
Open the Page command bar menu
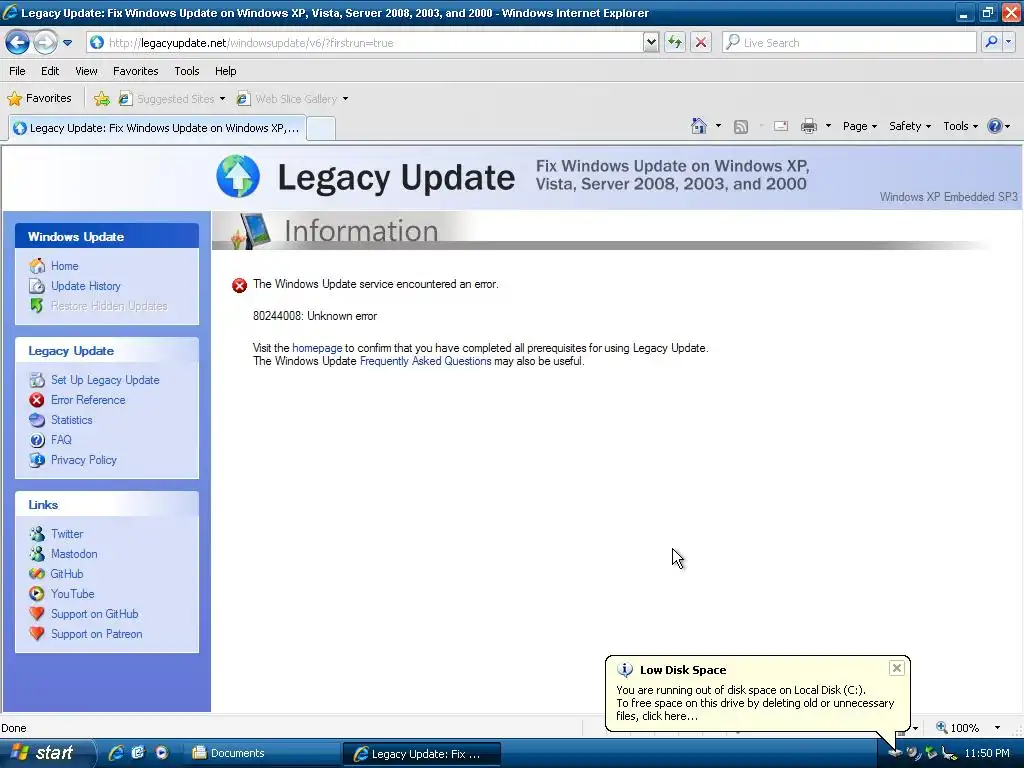point(859,126)
